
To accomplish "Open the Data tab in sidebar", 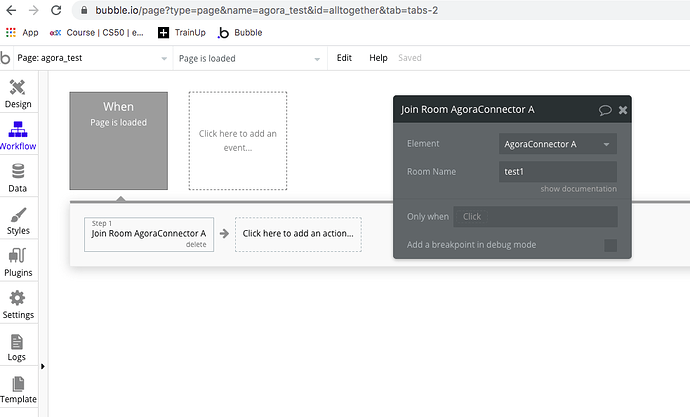I will [x=18, y=177].
